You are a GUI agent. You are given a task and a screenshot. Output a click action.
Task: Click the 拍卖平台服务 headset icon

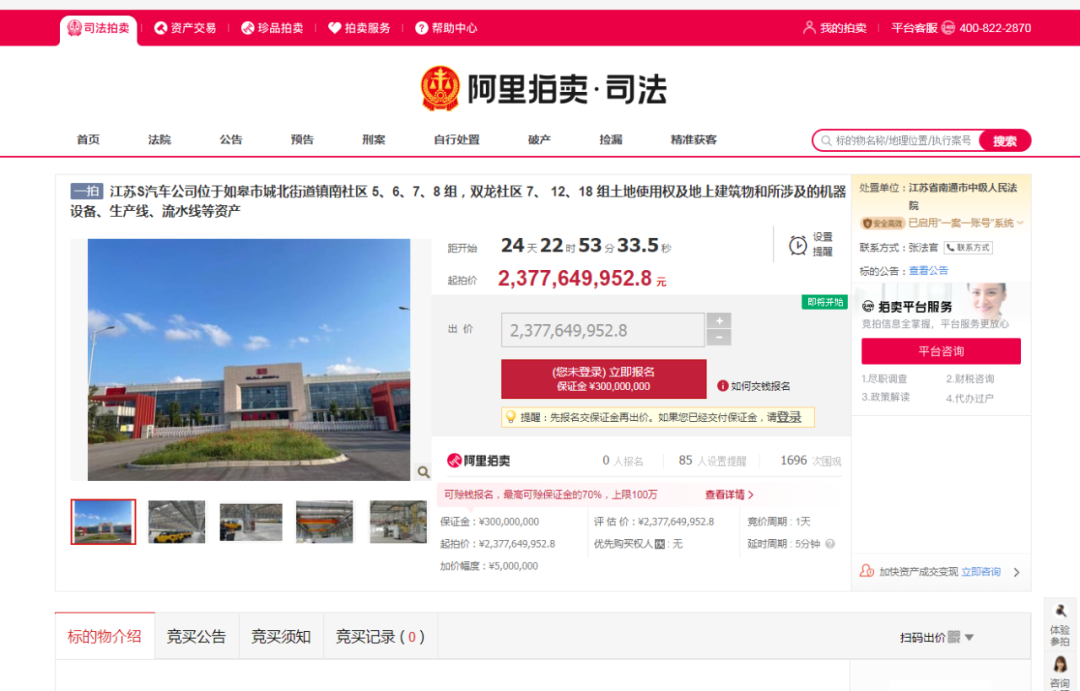click(868, 307)
